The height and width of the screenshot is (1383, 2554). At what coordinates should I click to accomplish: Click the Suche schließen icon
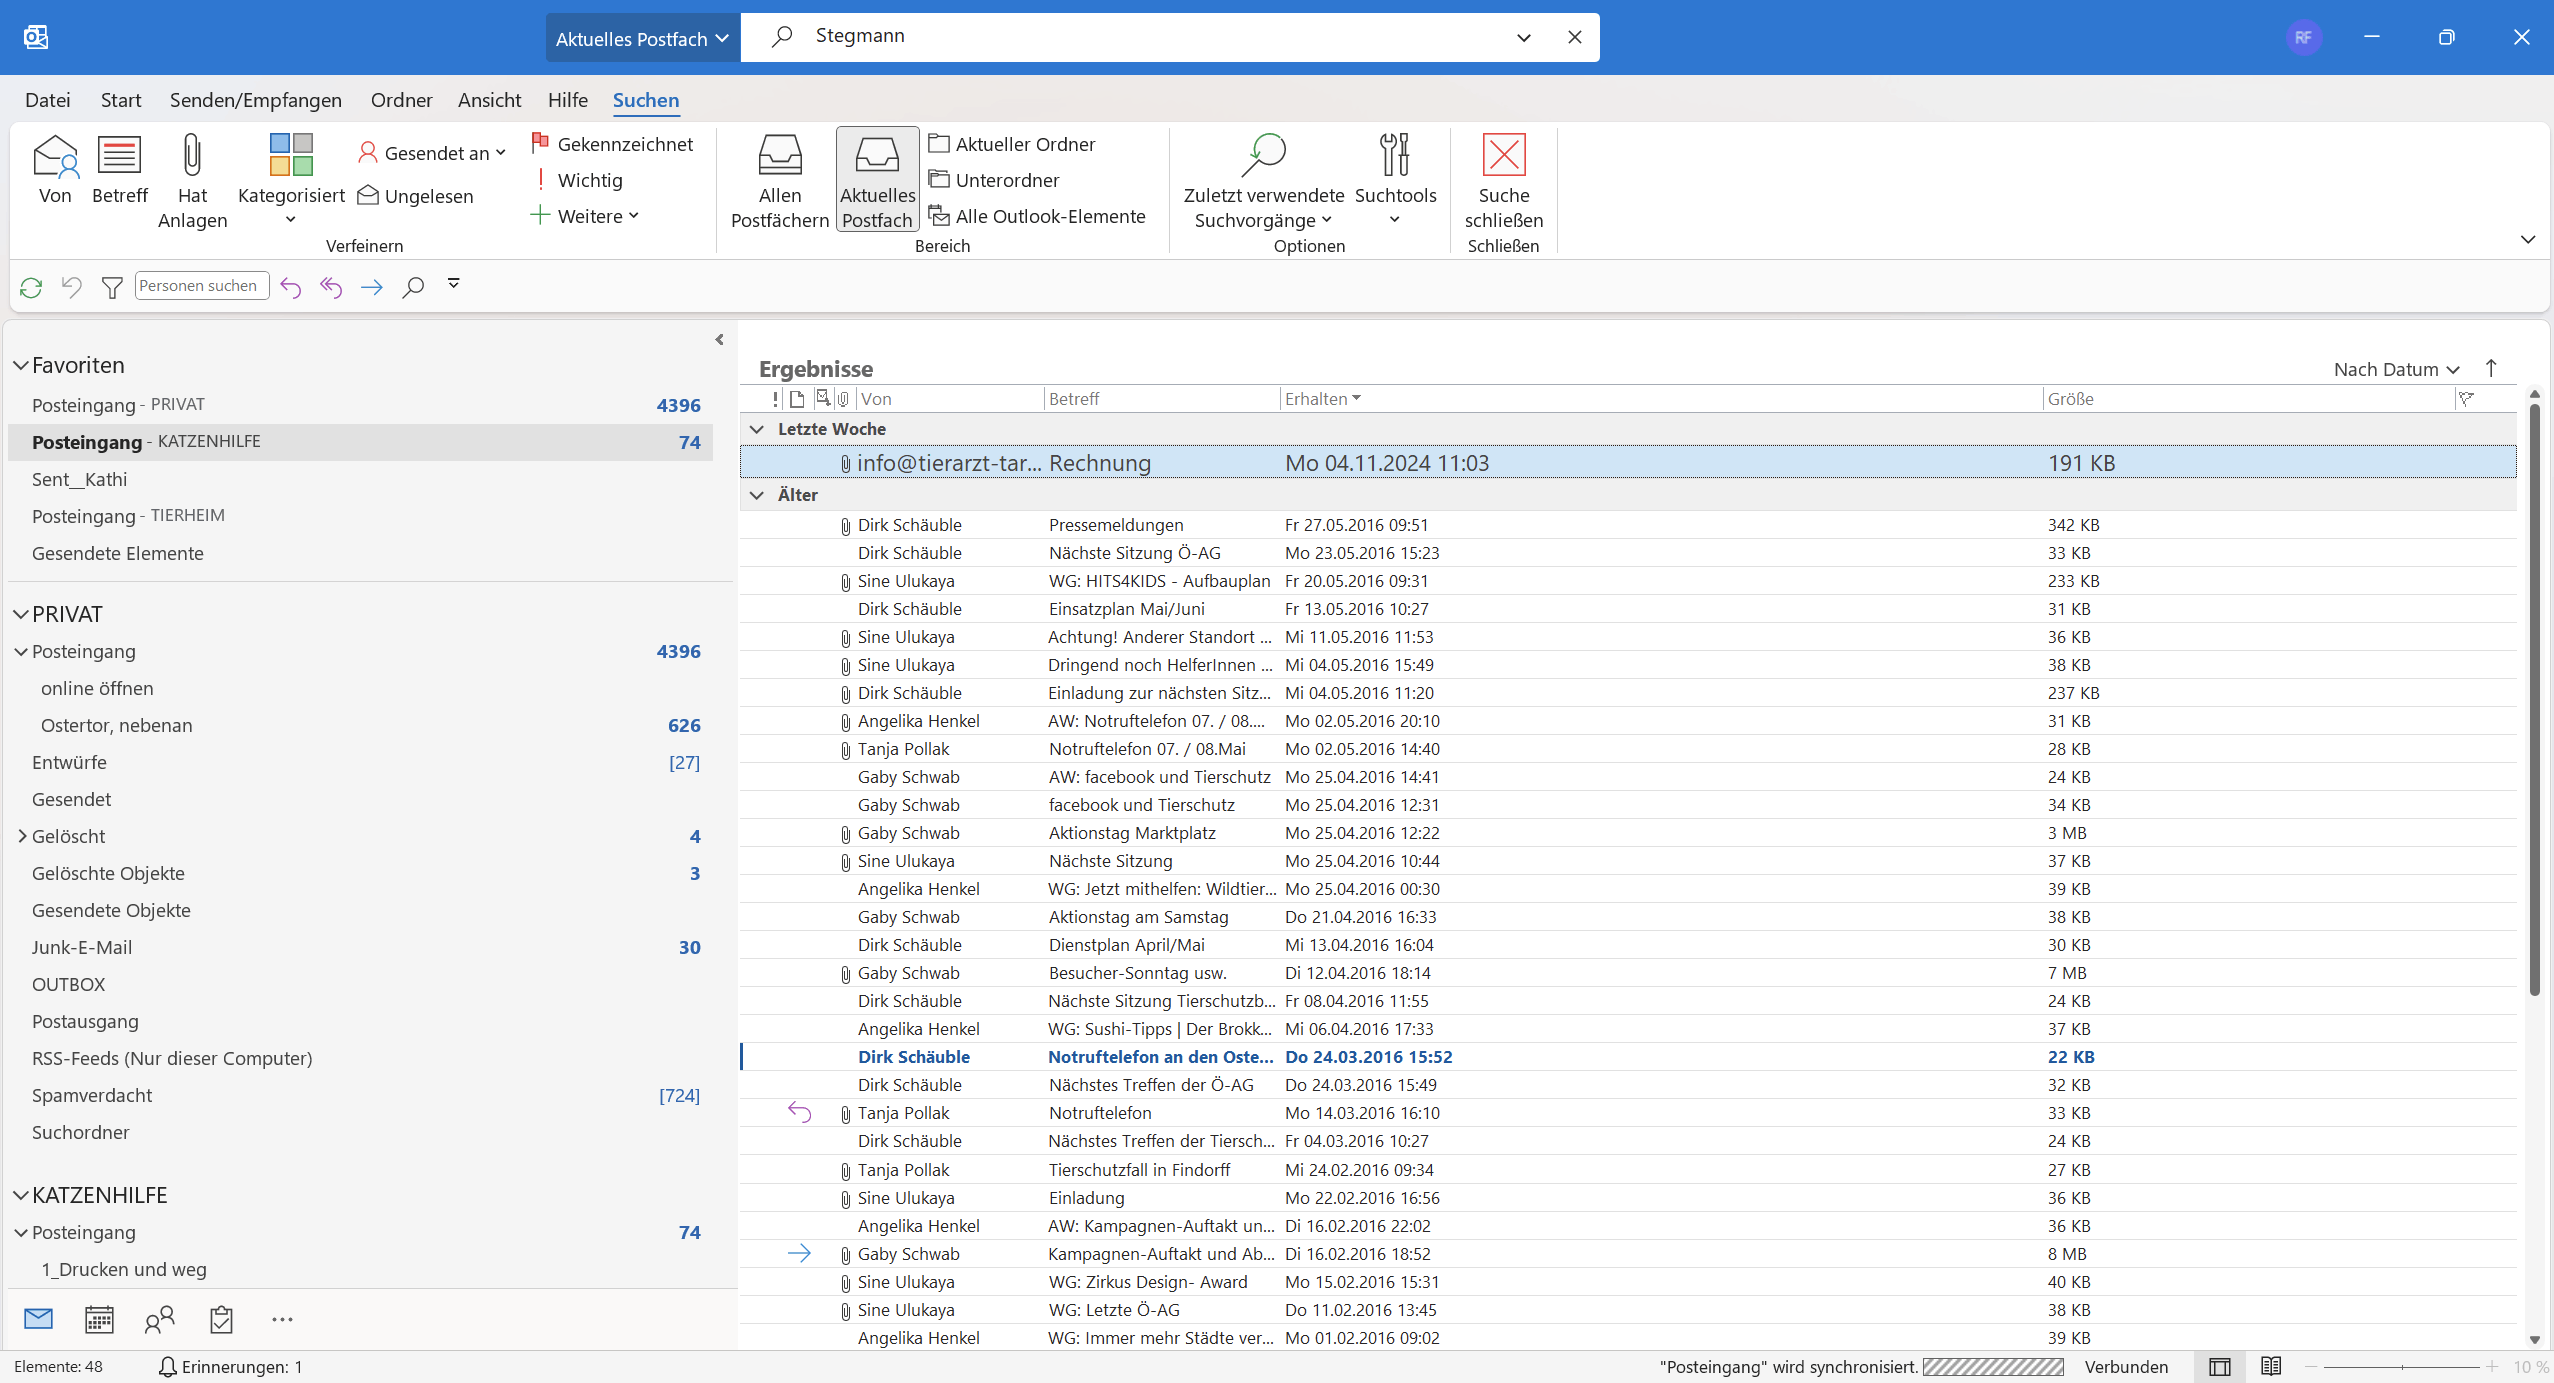1503,156
